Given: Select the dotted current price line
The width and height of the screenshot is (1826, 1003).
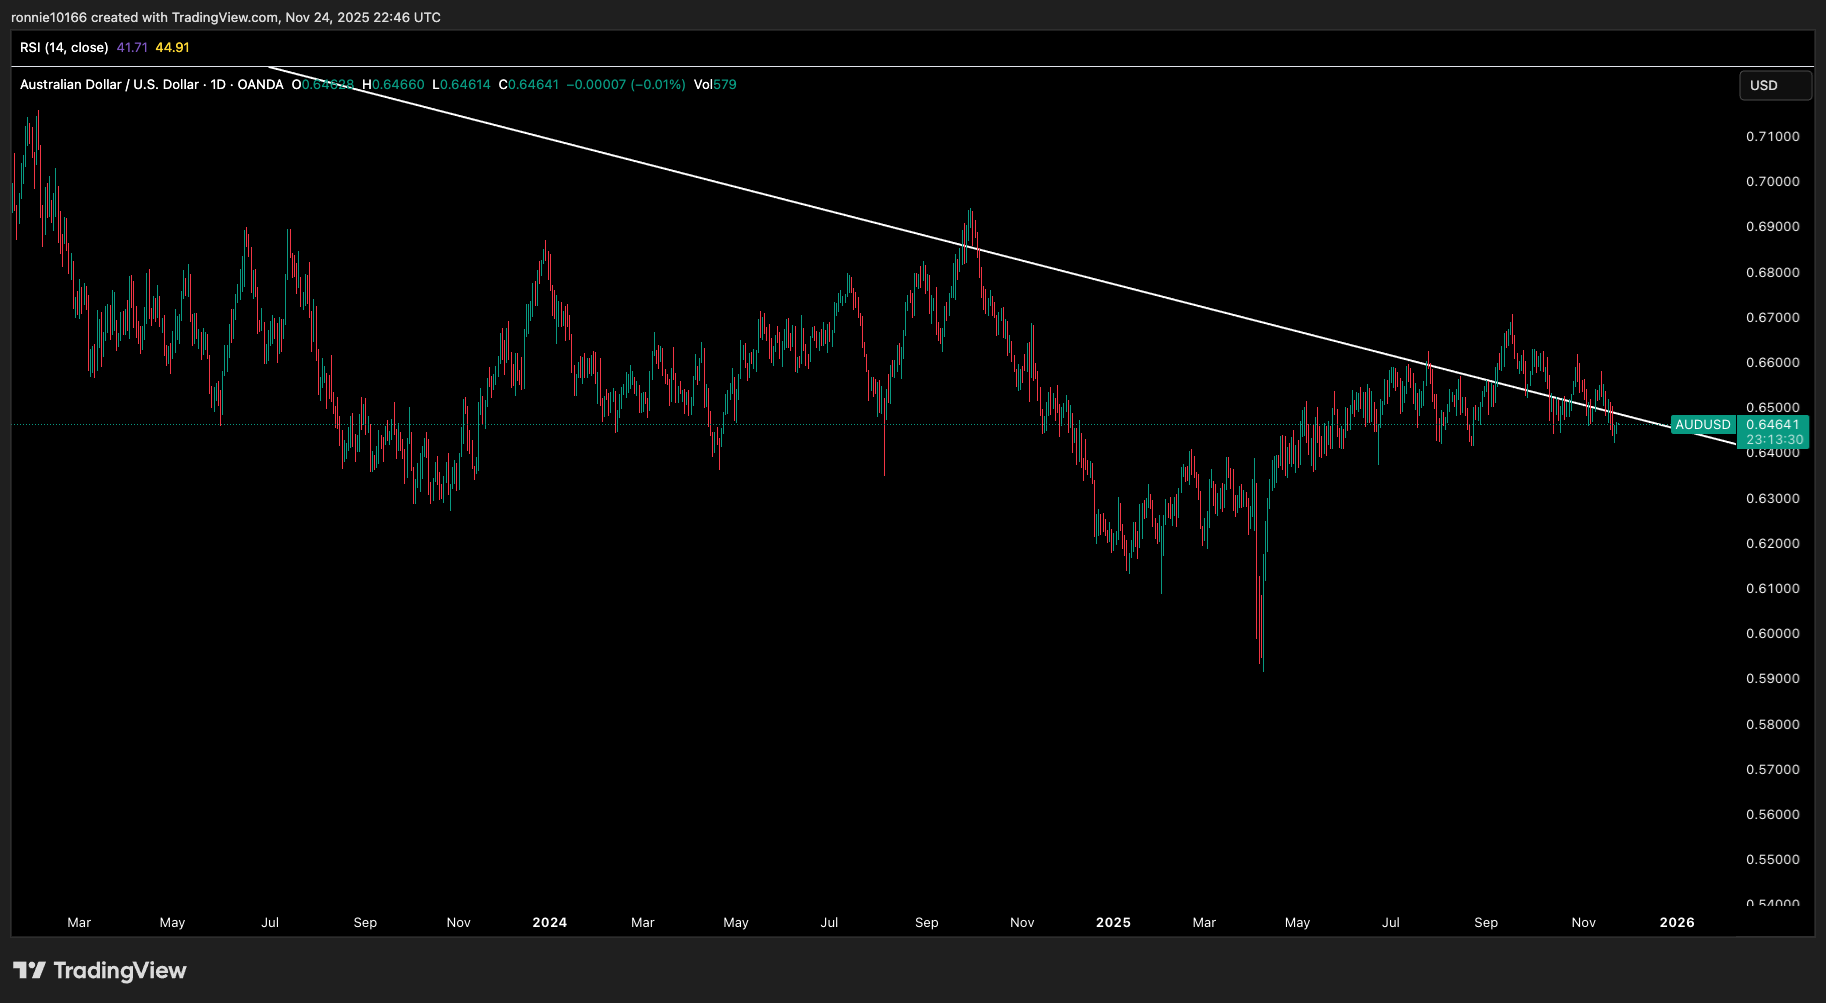Looking at the screenshot, I should pyautogui.click(x=300, y=424).
